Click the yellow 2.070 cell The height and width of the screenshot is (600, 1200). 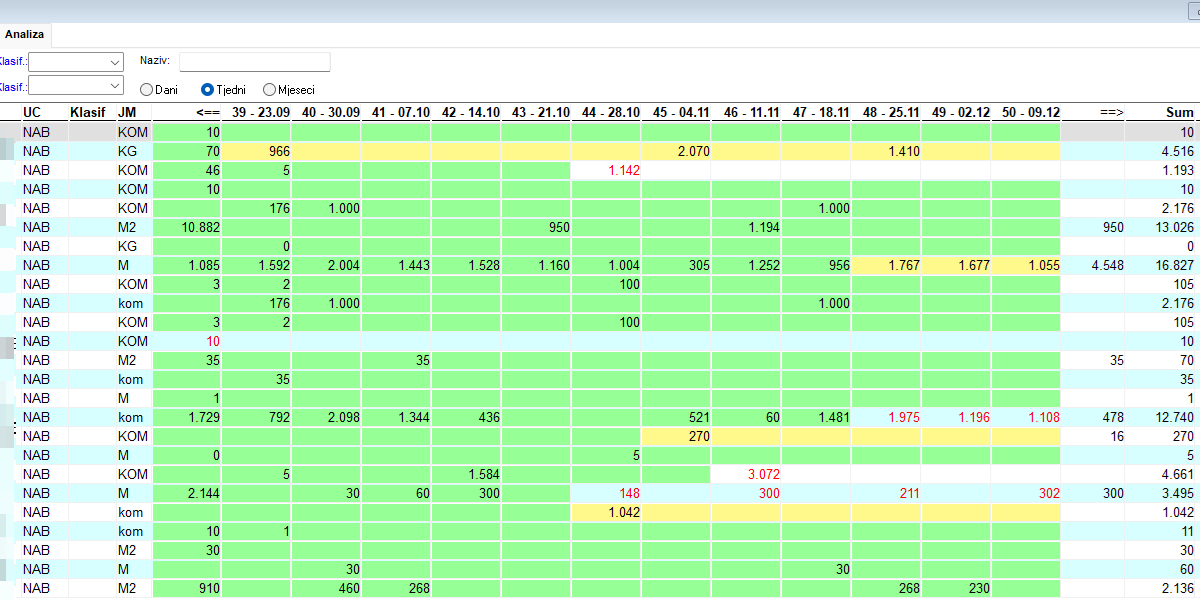pos(676,151)
